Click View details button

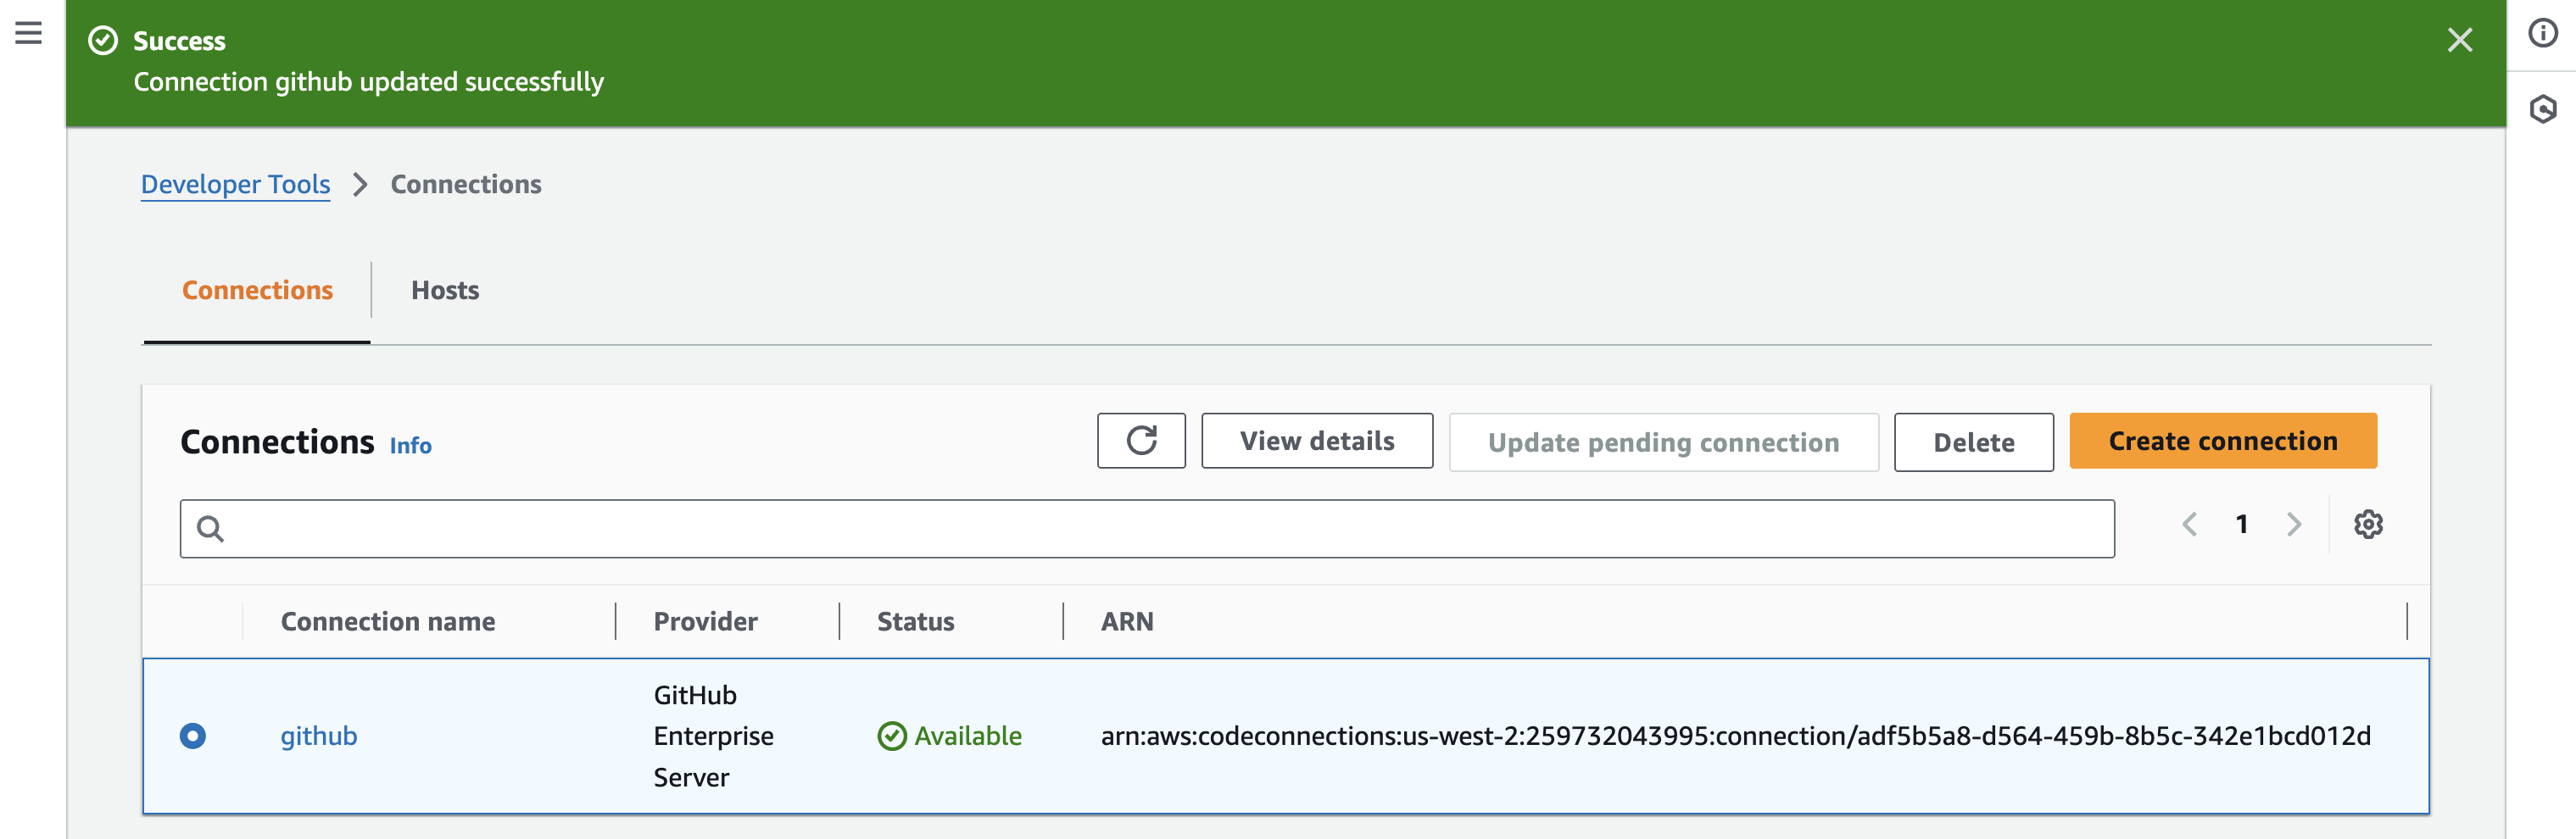(1317, 441)
